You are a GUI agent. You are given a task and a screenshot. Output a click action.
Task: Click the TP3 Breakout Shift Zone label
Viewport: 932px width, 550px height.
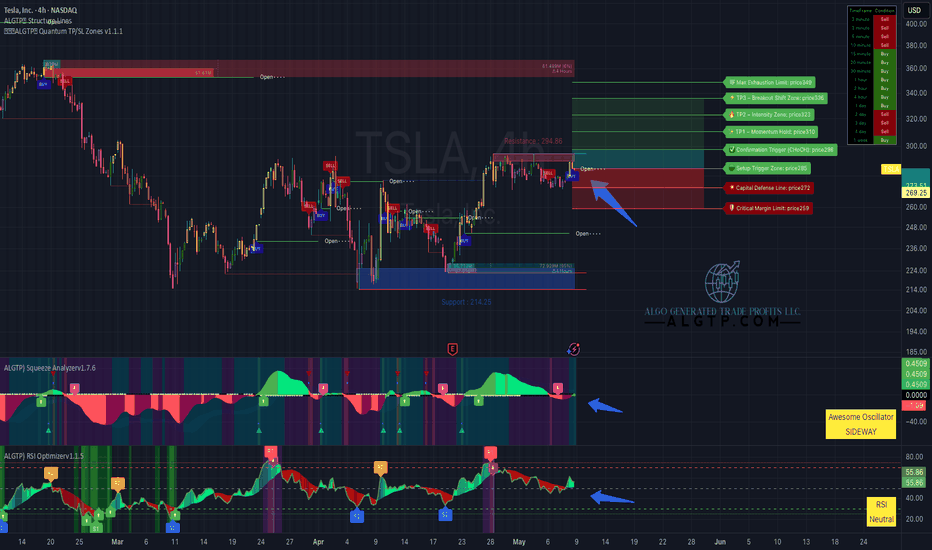(776, 98)
